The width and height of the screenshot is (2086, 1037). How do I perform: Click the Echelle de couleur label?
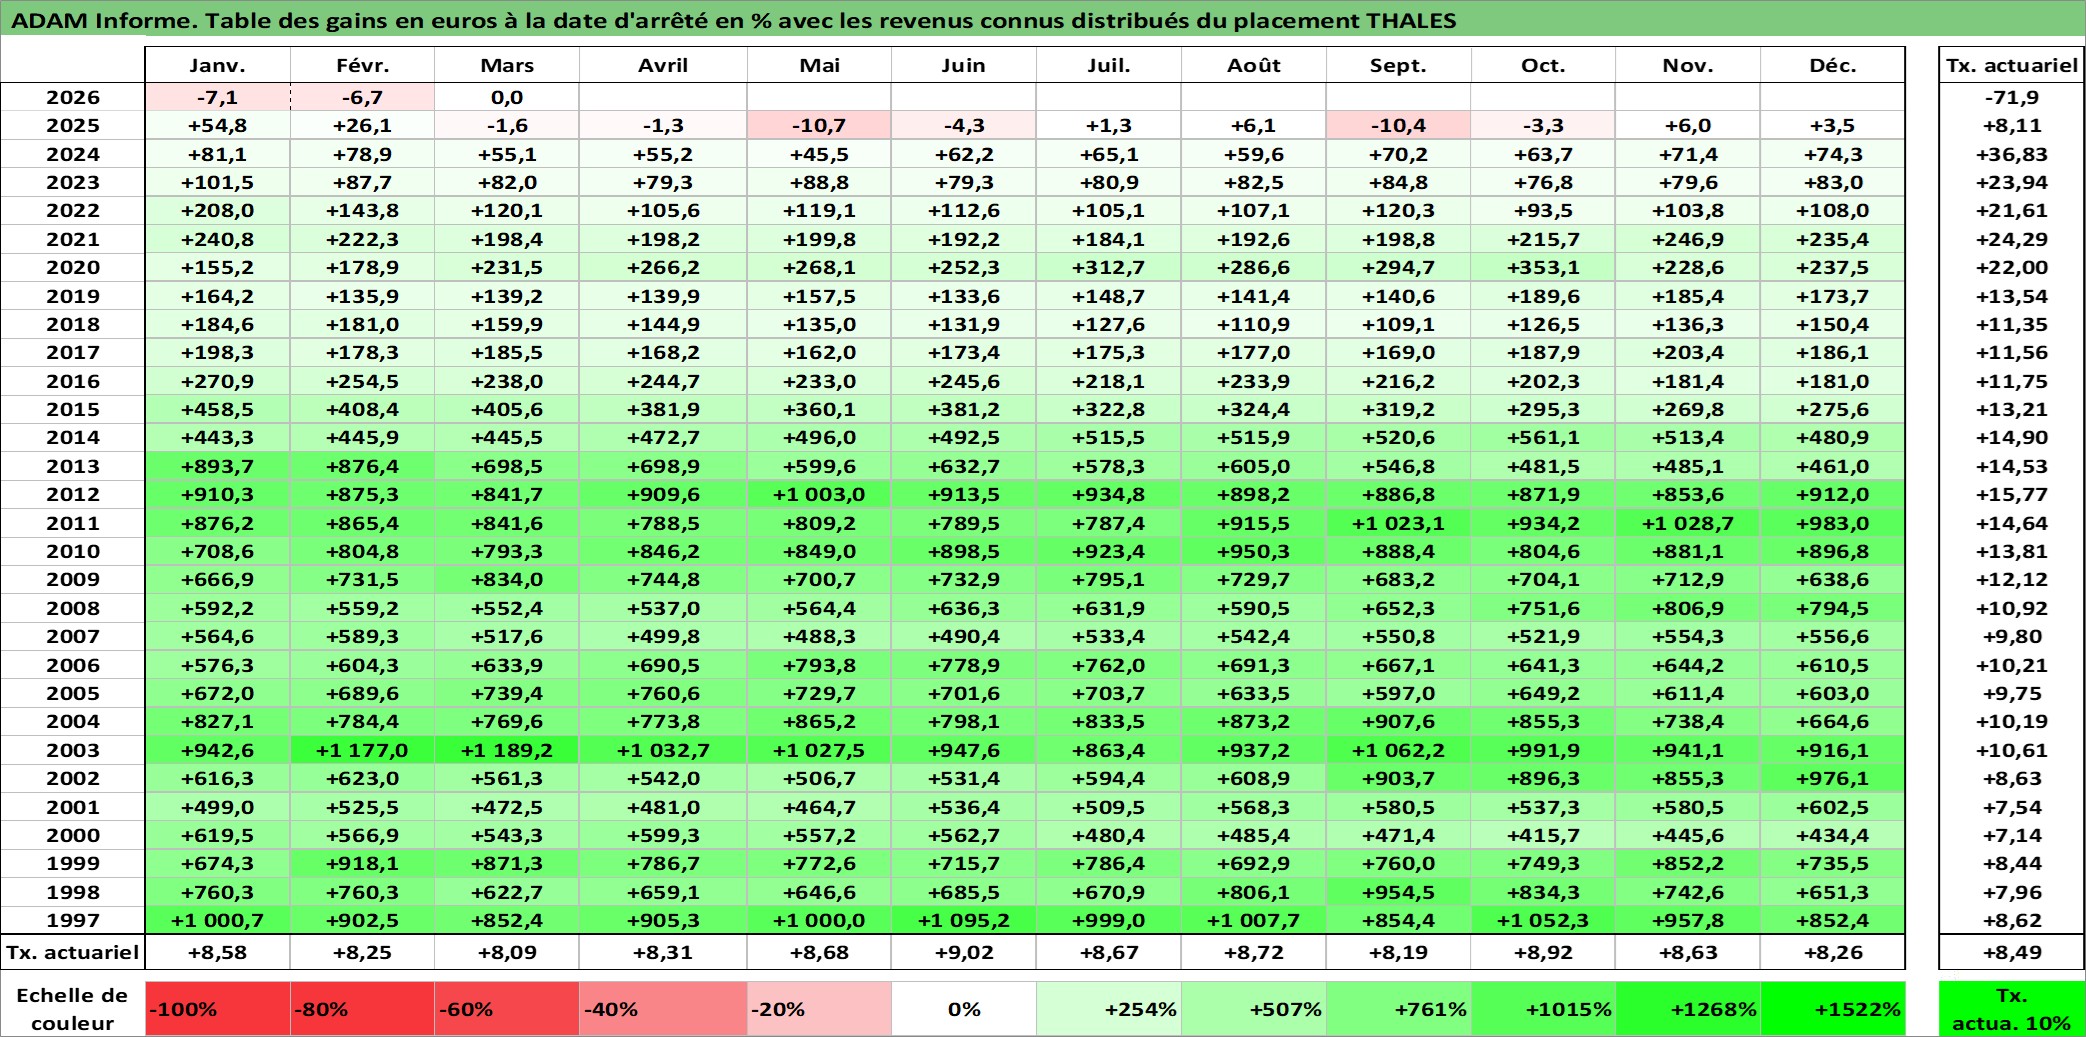pos(73,1009)
